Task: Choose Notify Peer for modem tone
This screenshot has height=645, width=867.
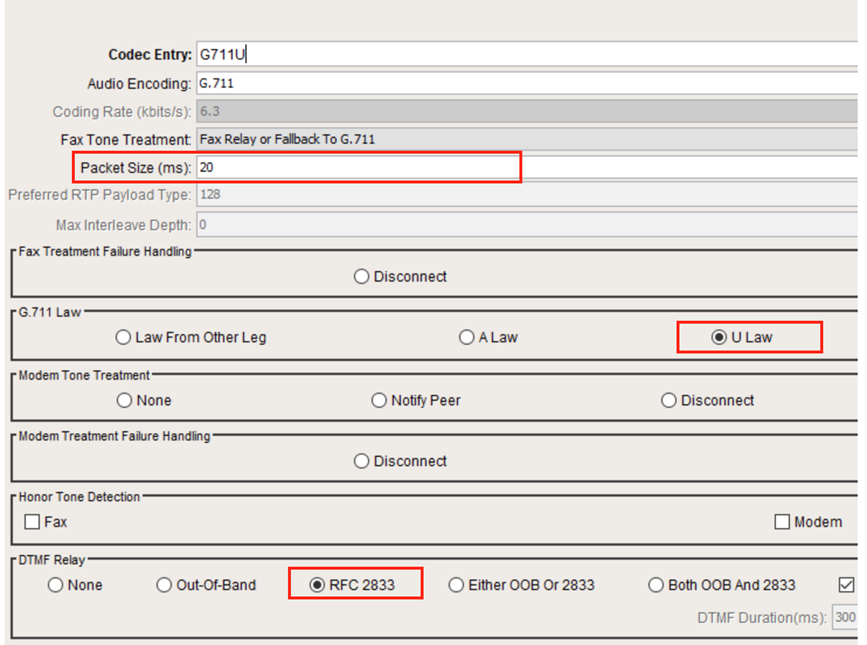Action: [x=379, y=401]
